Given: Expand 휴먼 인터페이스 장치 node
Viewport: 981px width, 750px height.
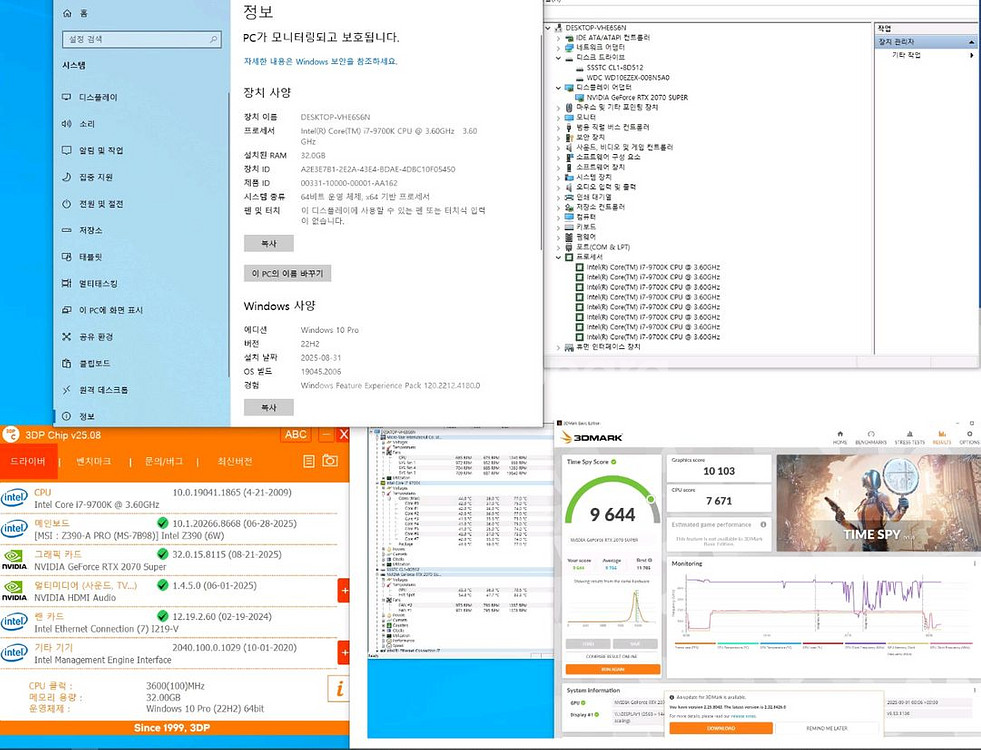Looking at the screenshot, I should point(558,347).
